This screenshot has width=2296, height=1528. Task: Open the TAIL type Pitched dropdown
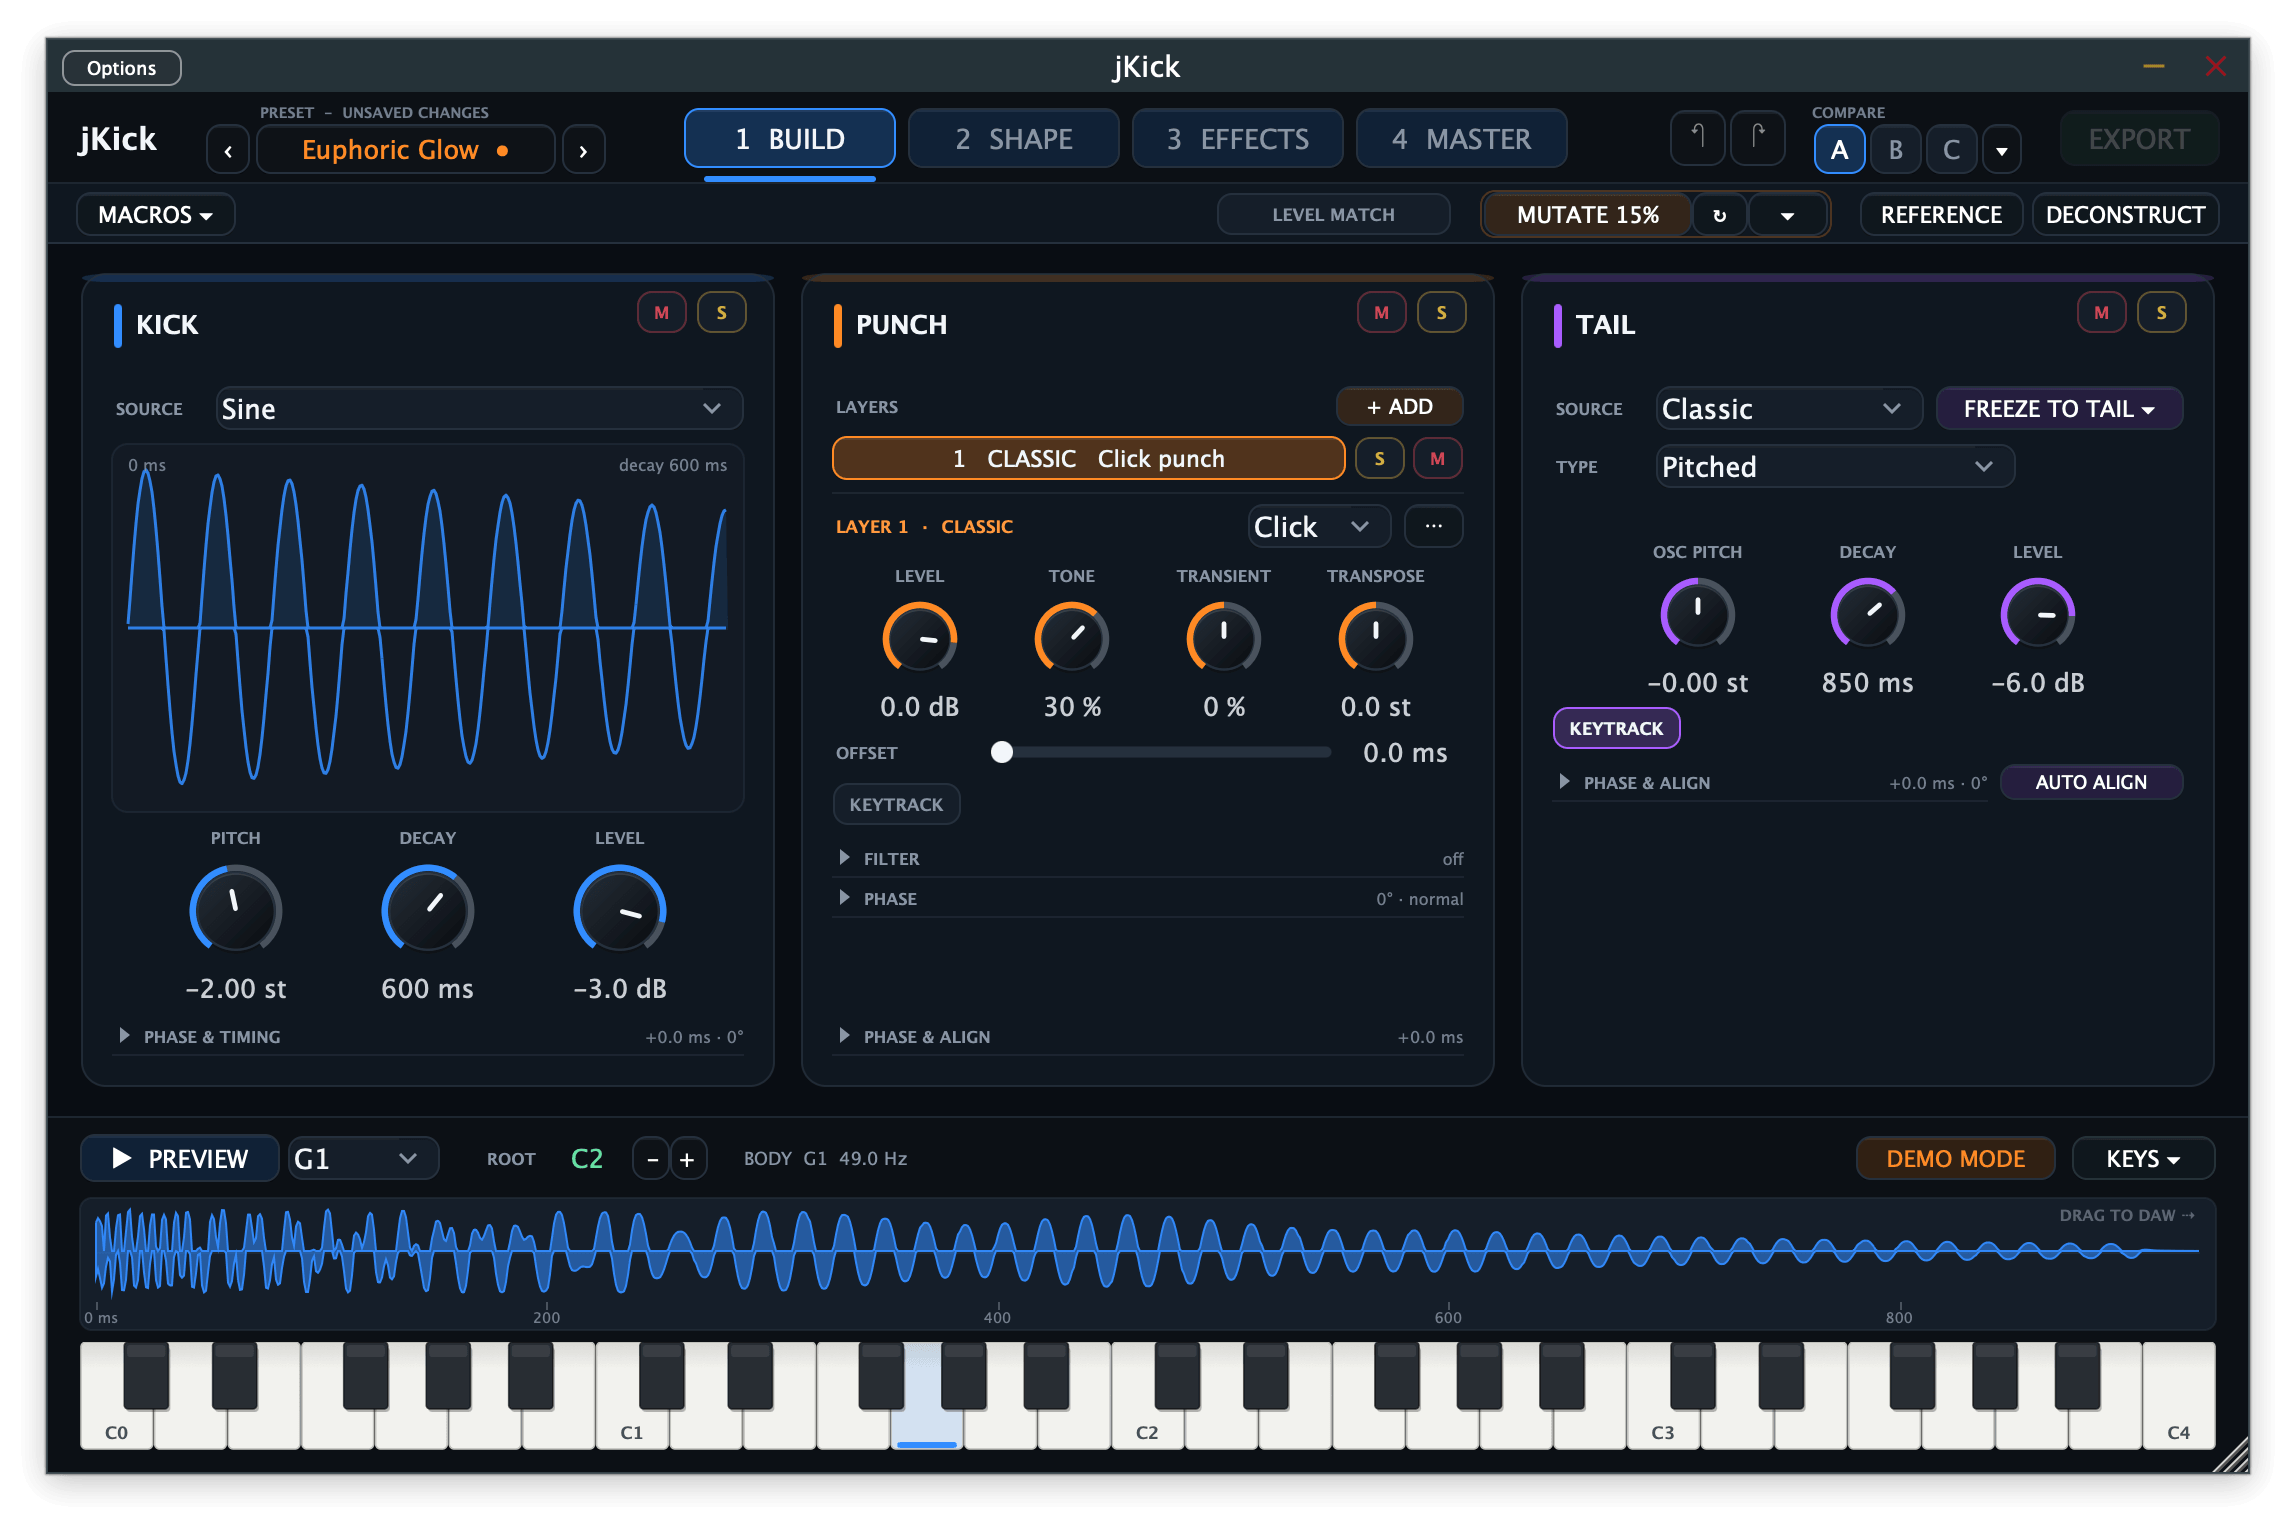[x=1834, y=466]
